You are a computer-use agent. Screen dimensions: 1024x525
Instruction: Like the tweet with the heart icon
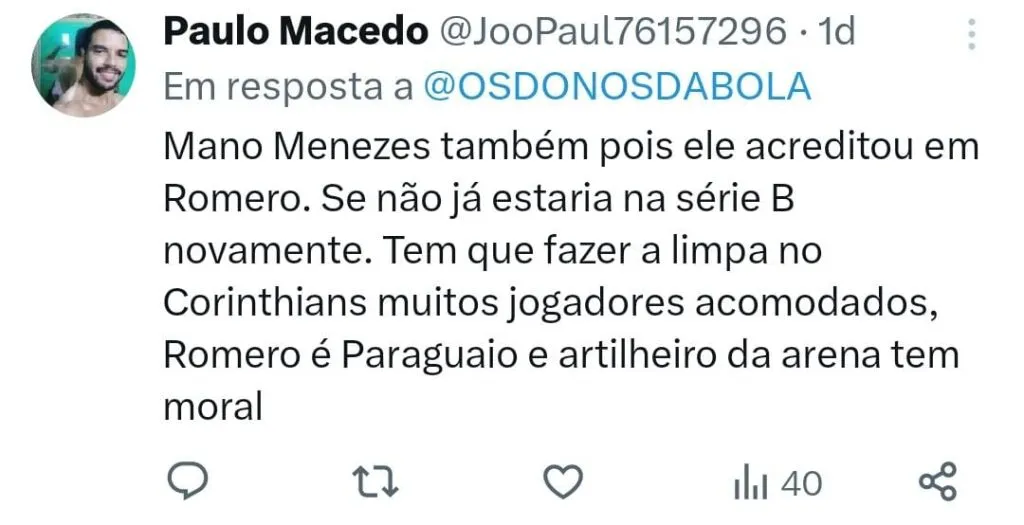563,483
